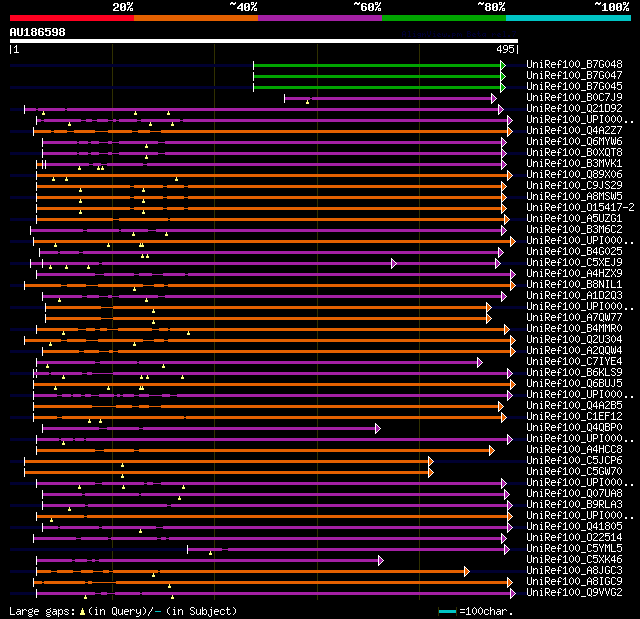Select the UniRef100_Q9VVG2 label
This screenshot has width=640, height=619.
574,593
